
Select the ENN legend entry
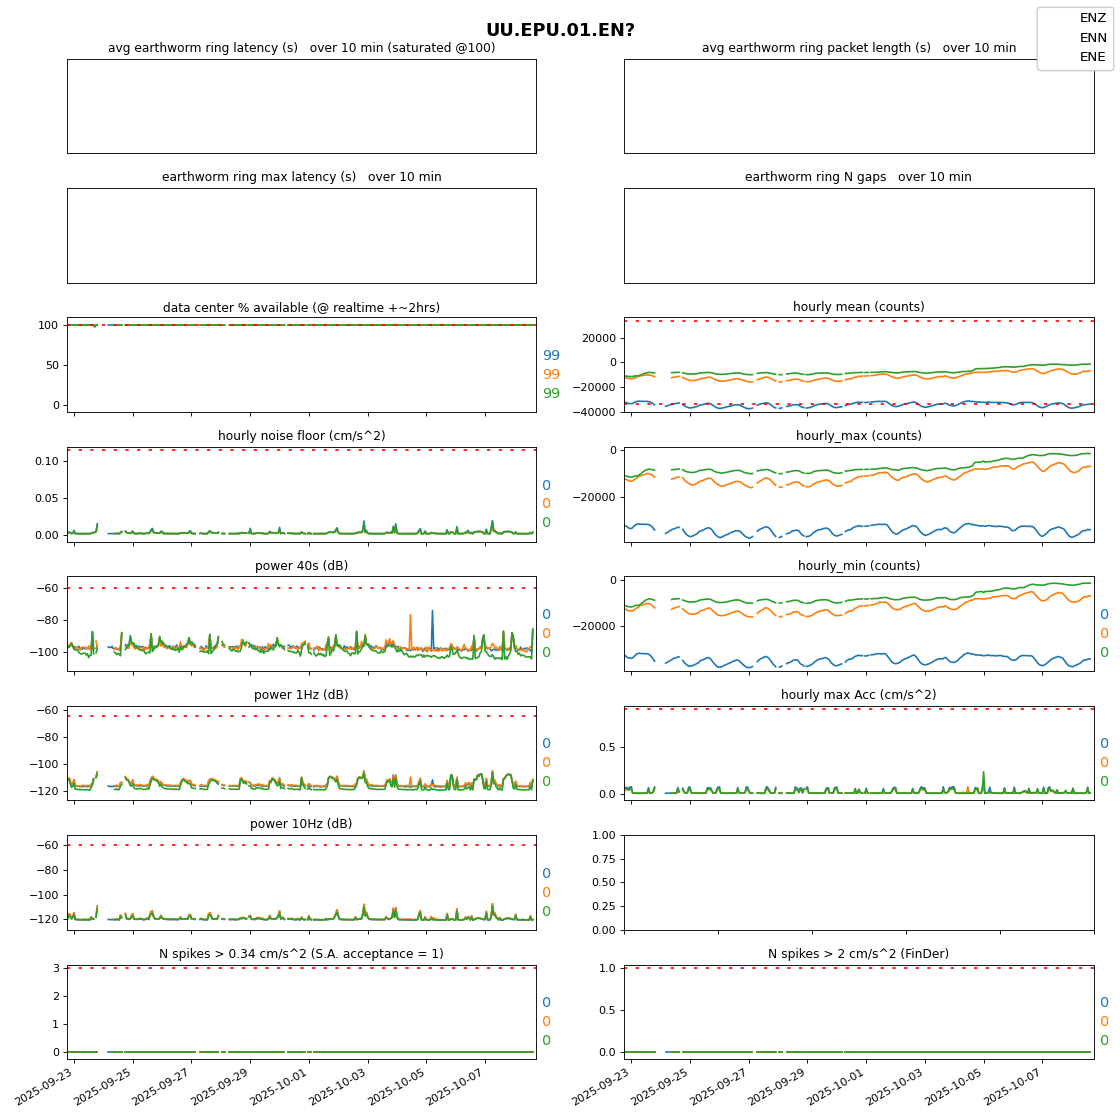point(1092,38)
